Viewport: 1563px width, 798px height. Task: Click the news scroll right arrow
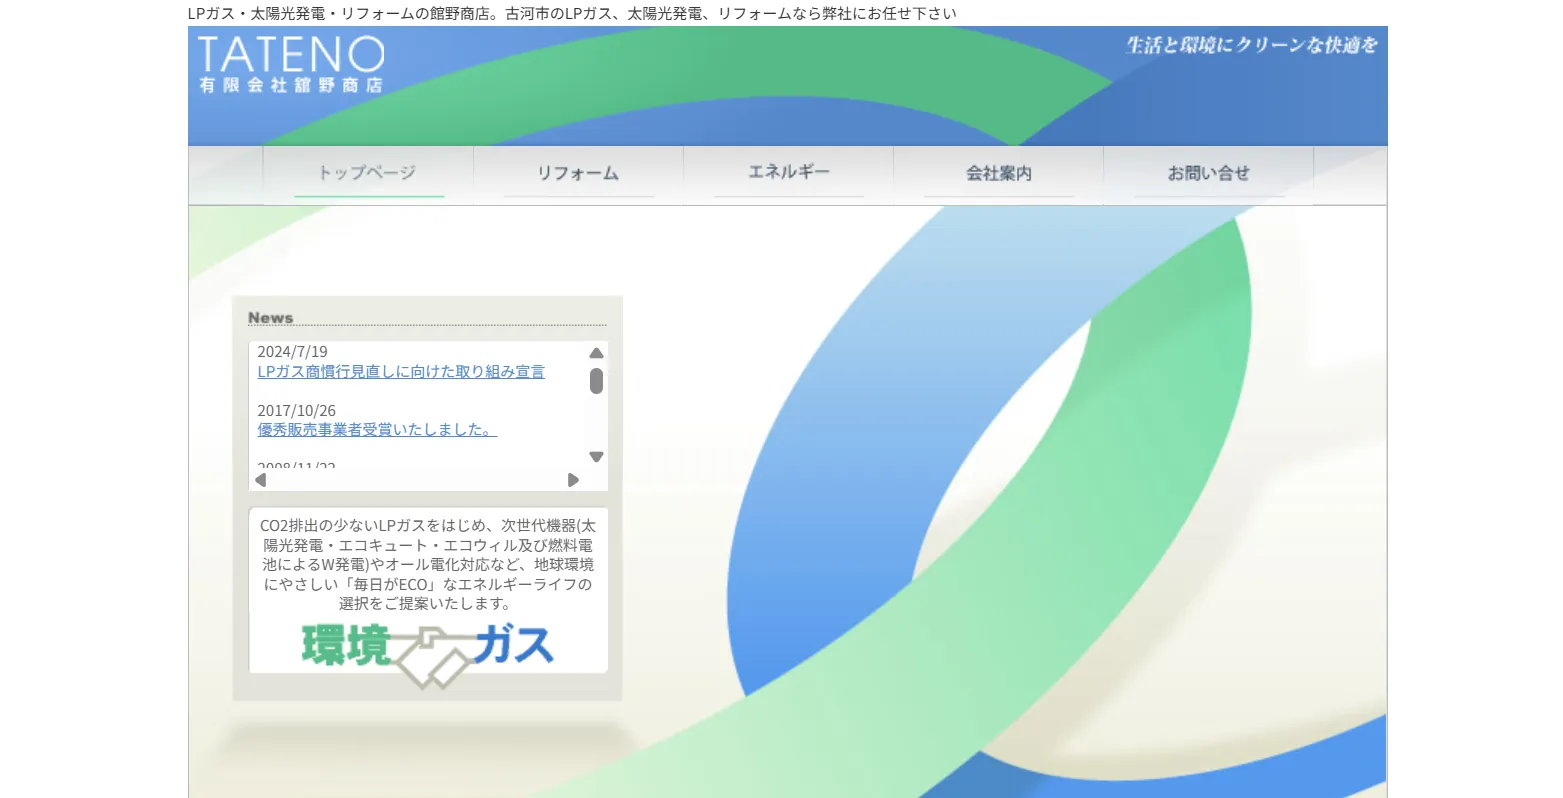click(573, 480)
